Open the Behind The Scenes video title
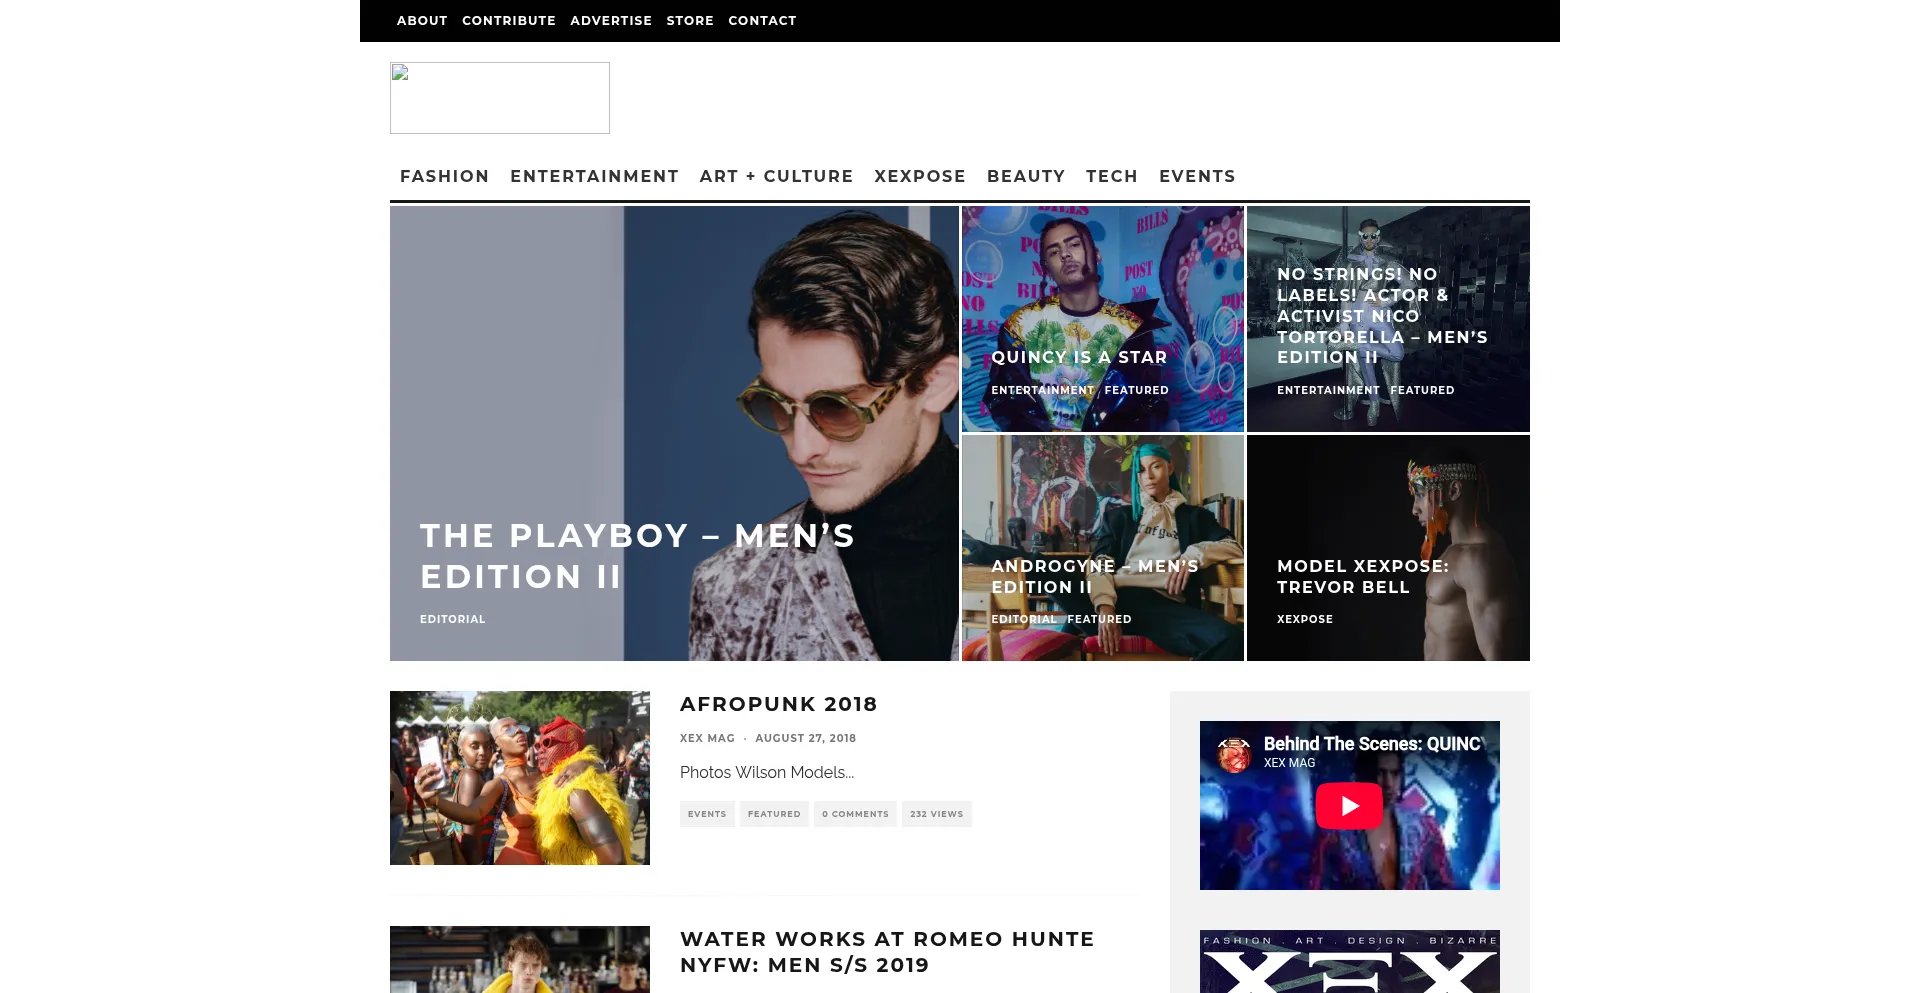The image size is (1920, 993). [1372, 744]
